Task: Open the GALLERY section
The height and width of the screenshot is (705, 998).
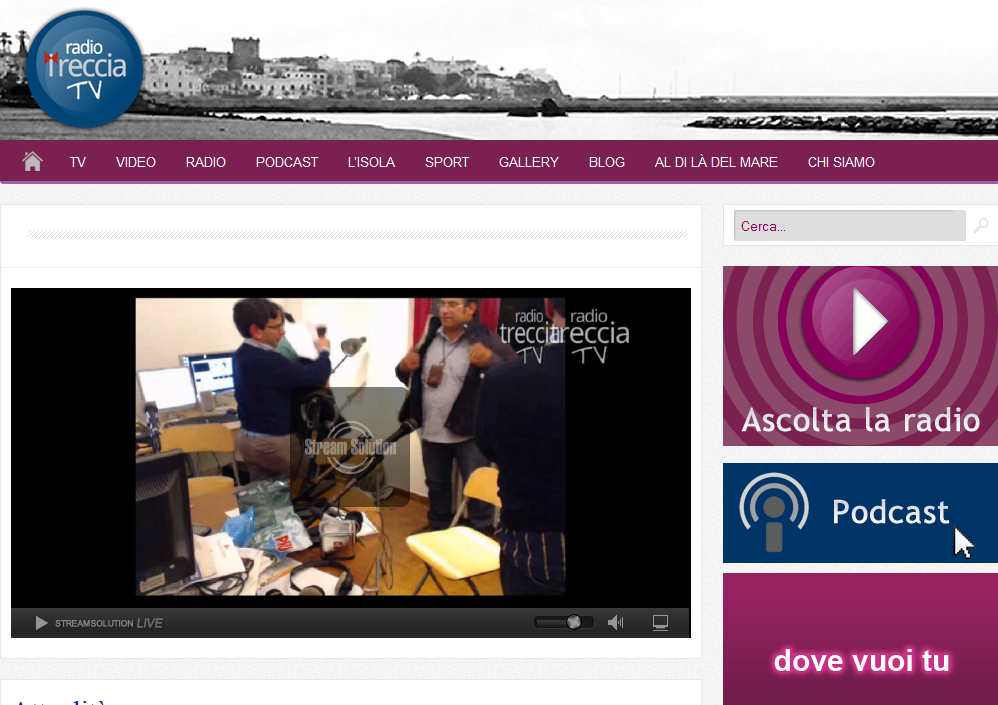Action: coord(529,162)
